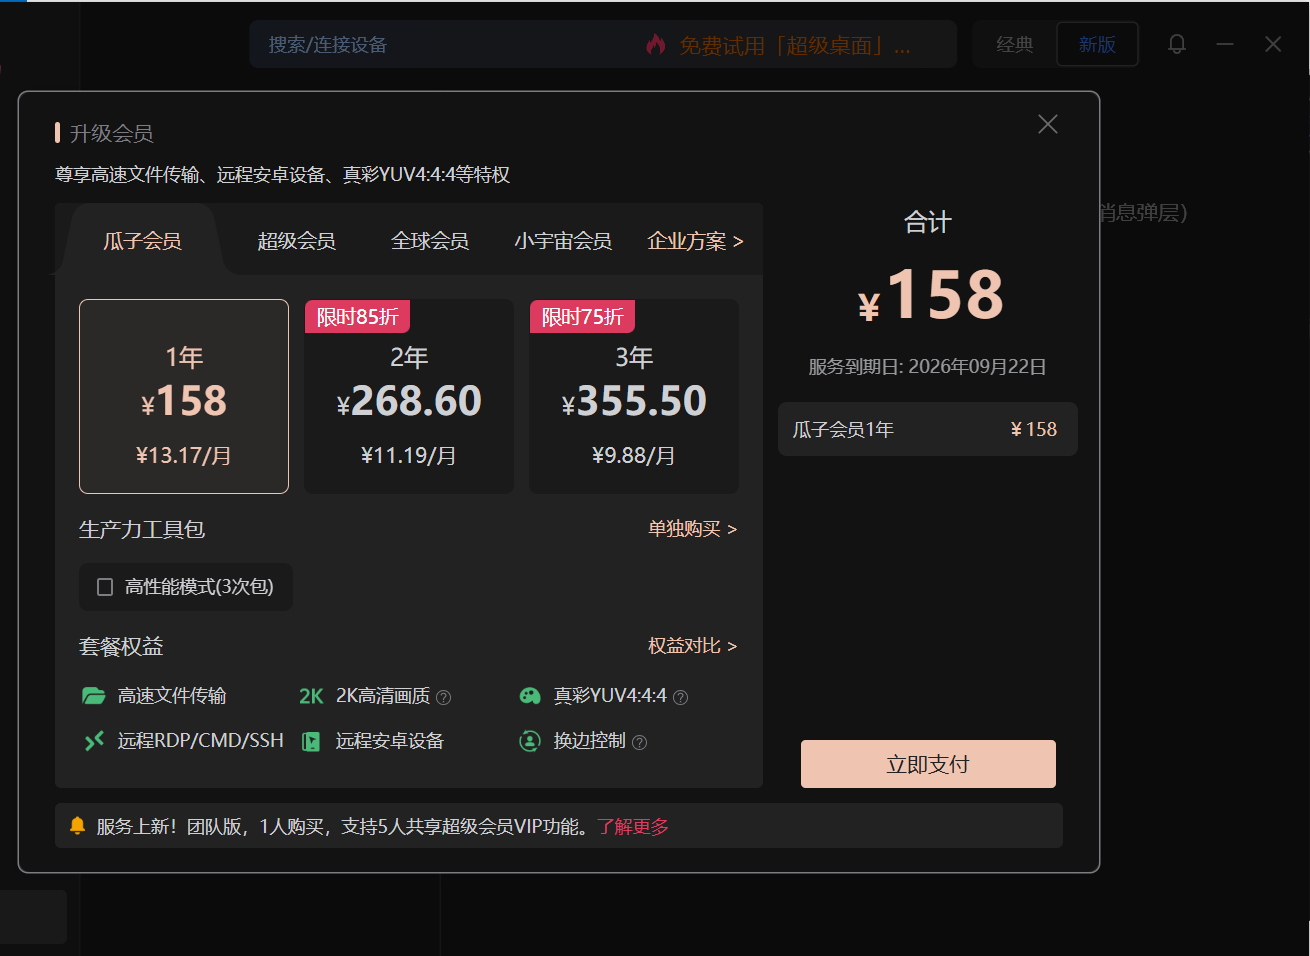Viewport: 1310px width, 956px height.
Task: Click the high-speed file transfer folder icon
Action: tap(94, 696)
